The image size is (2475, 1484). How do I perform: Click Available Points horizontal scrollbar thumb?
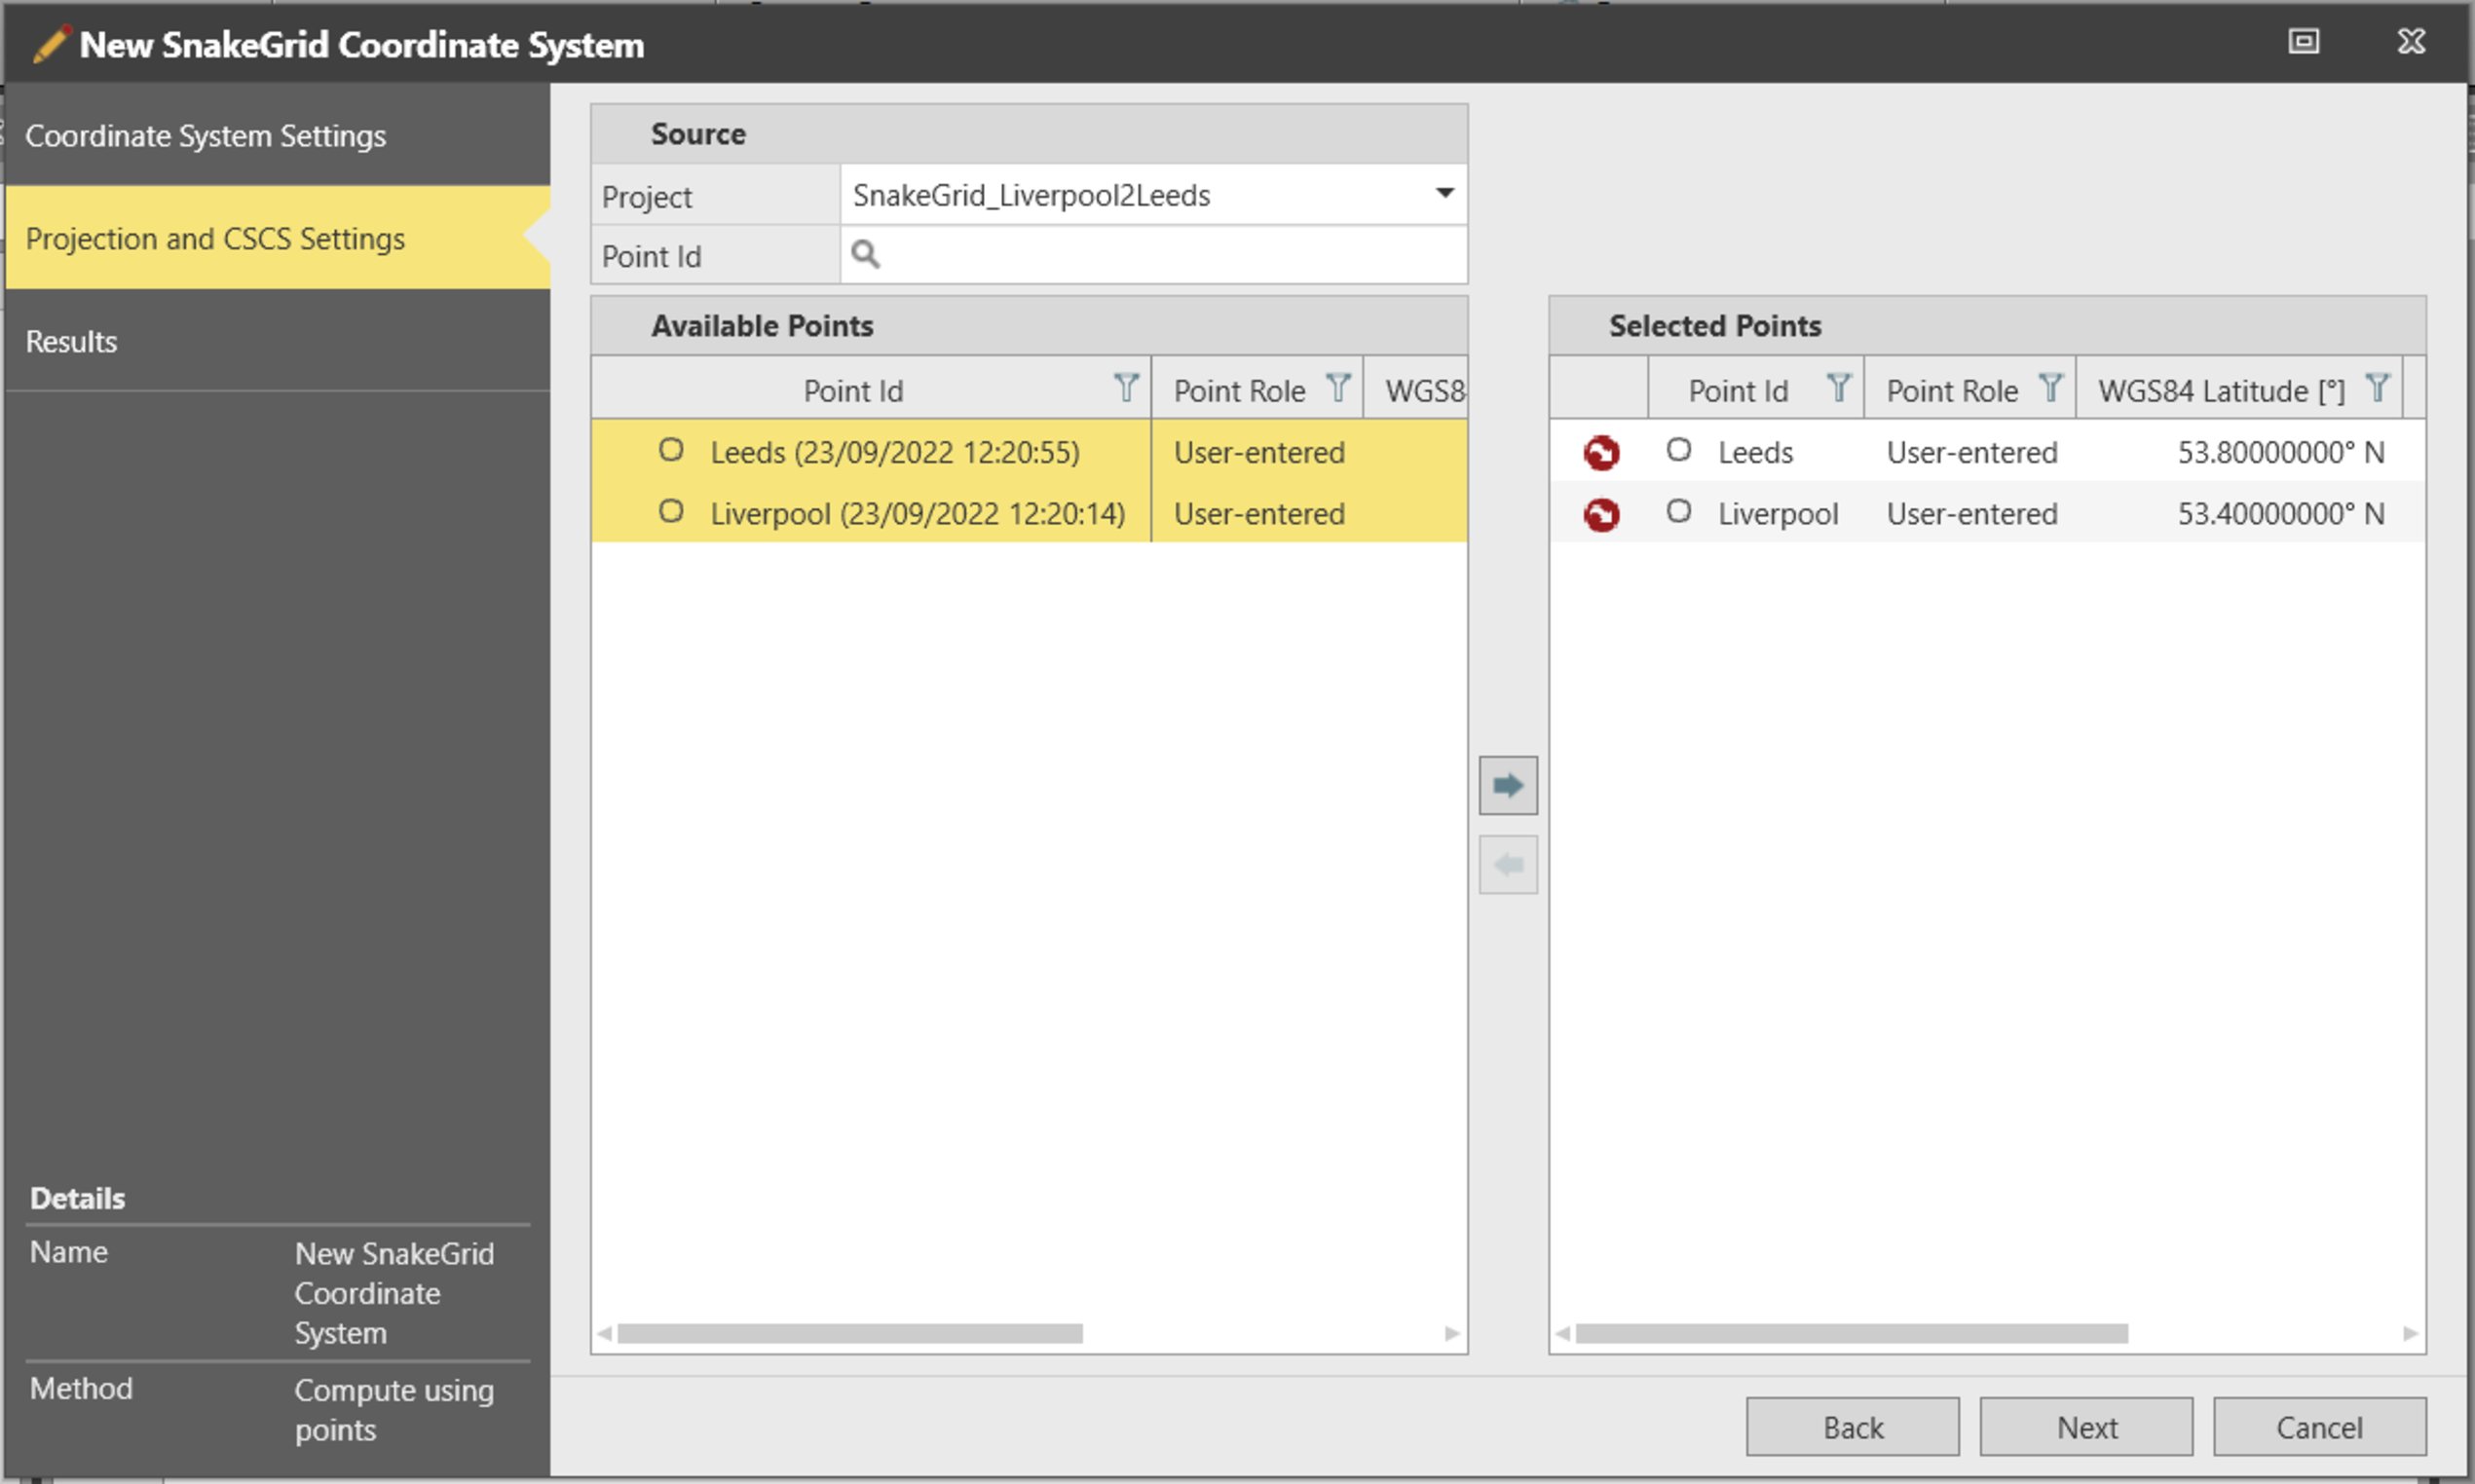pos(850,1334)
